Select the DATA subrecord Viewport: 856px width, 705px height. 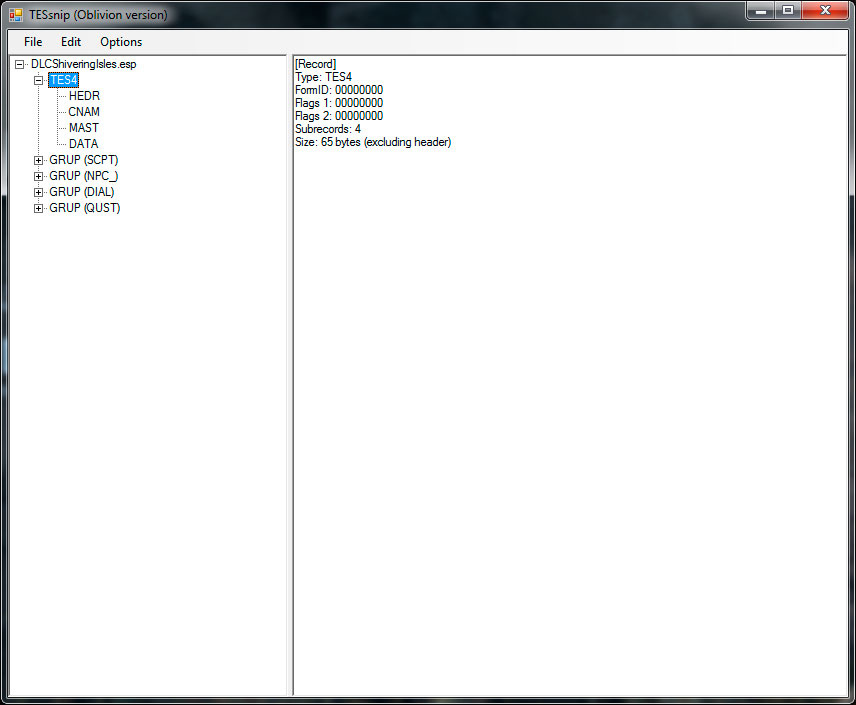84,144
